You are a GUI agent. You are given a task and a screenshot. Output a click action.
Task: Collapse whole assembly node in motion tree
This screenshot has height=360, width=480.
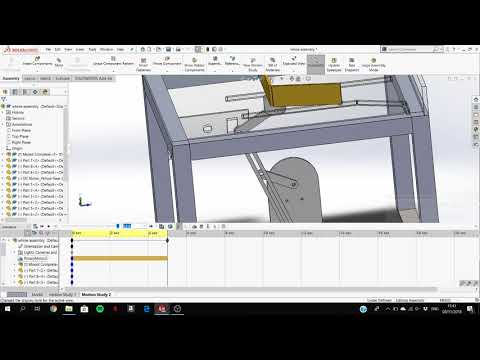coord(9,240)
